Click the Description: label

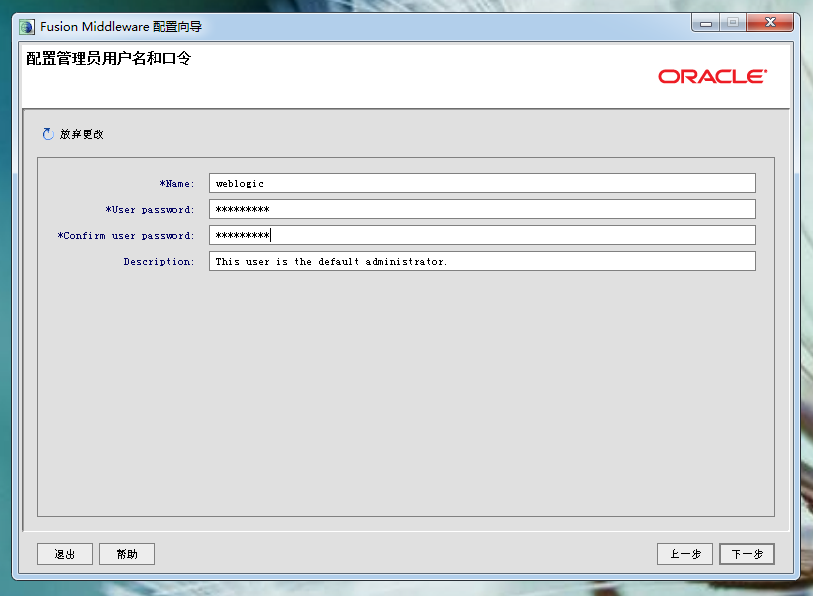click(x=159, y=261)
